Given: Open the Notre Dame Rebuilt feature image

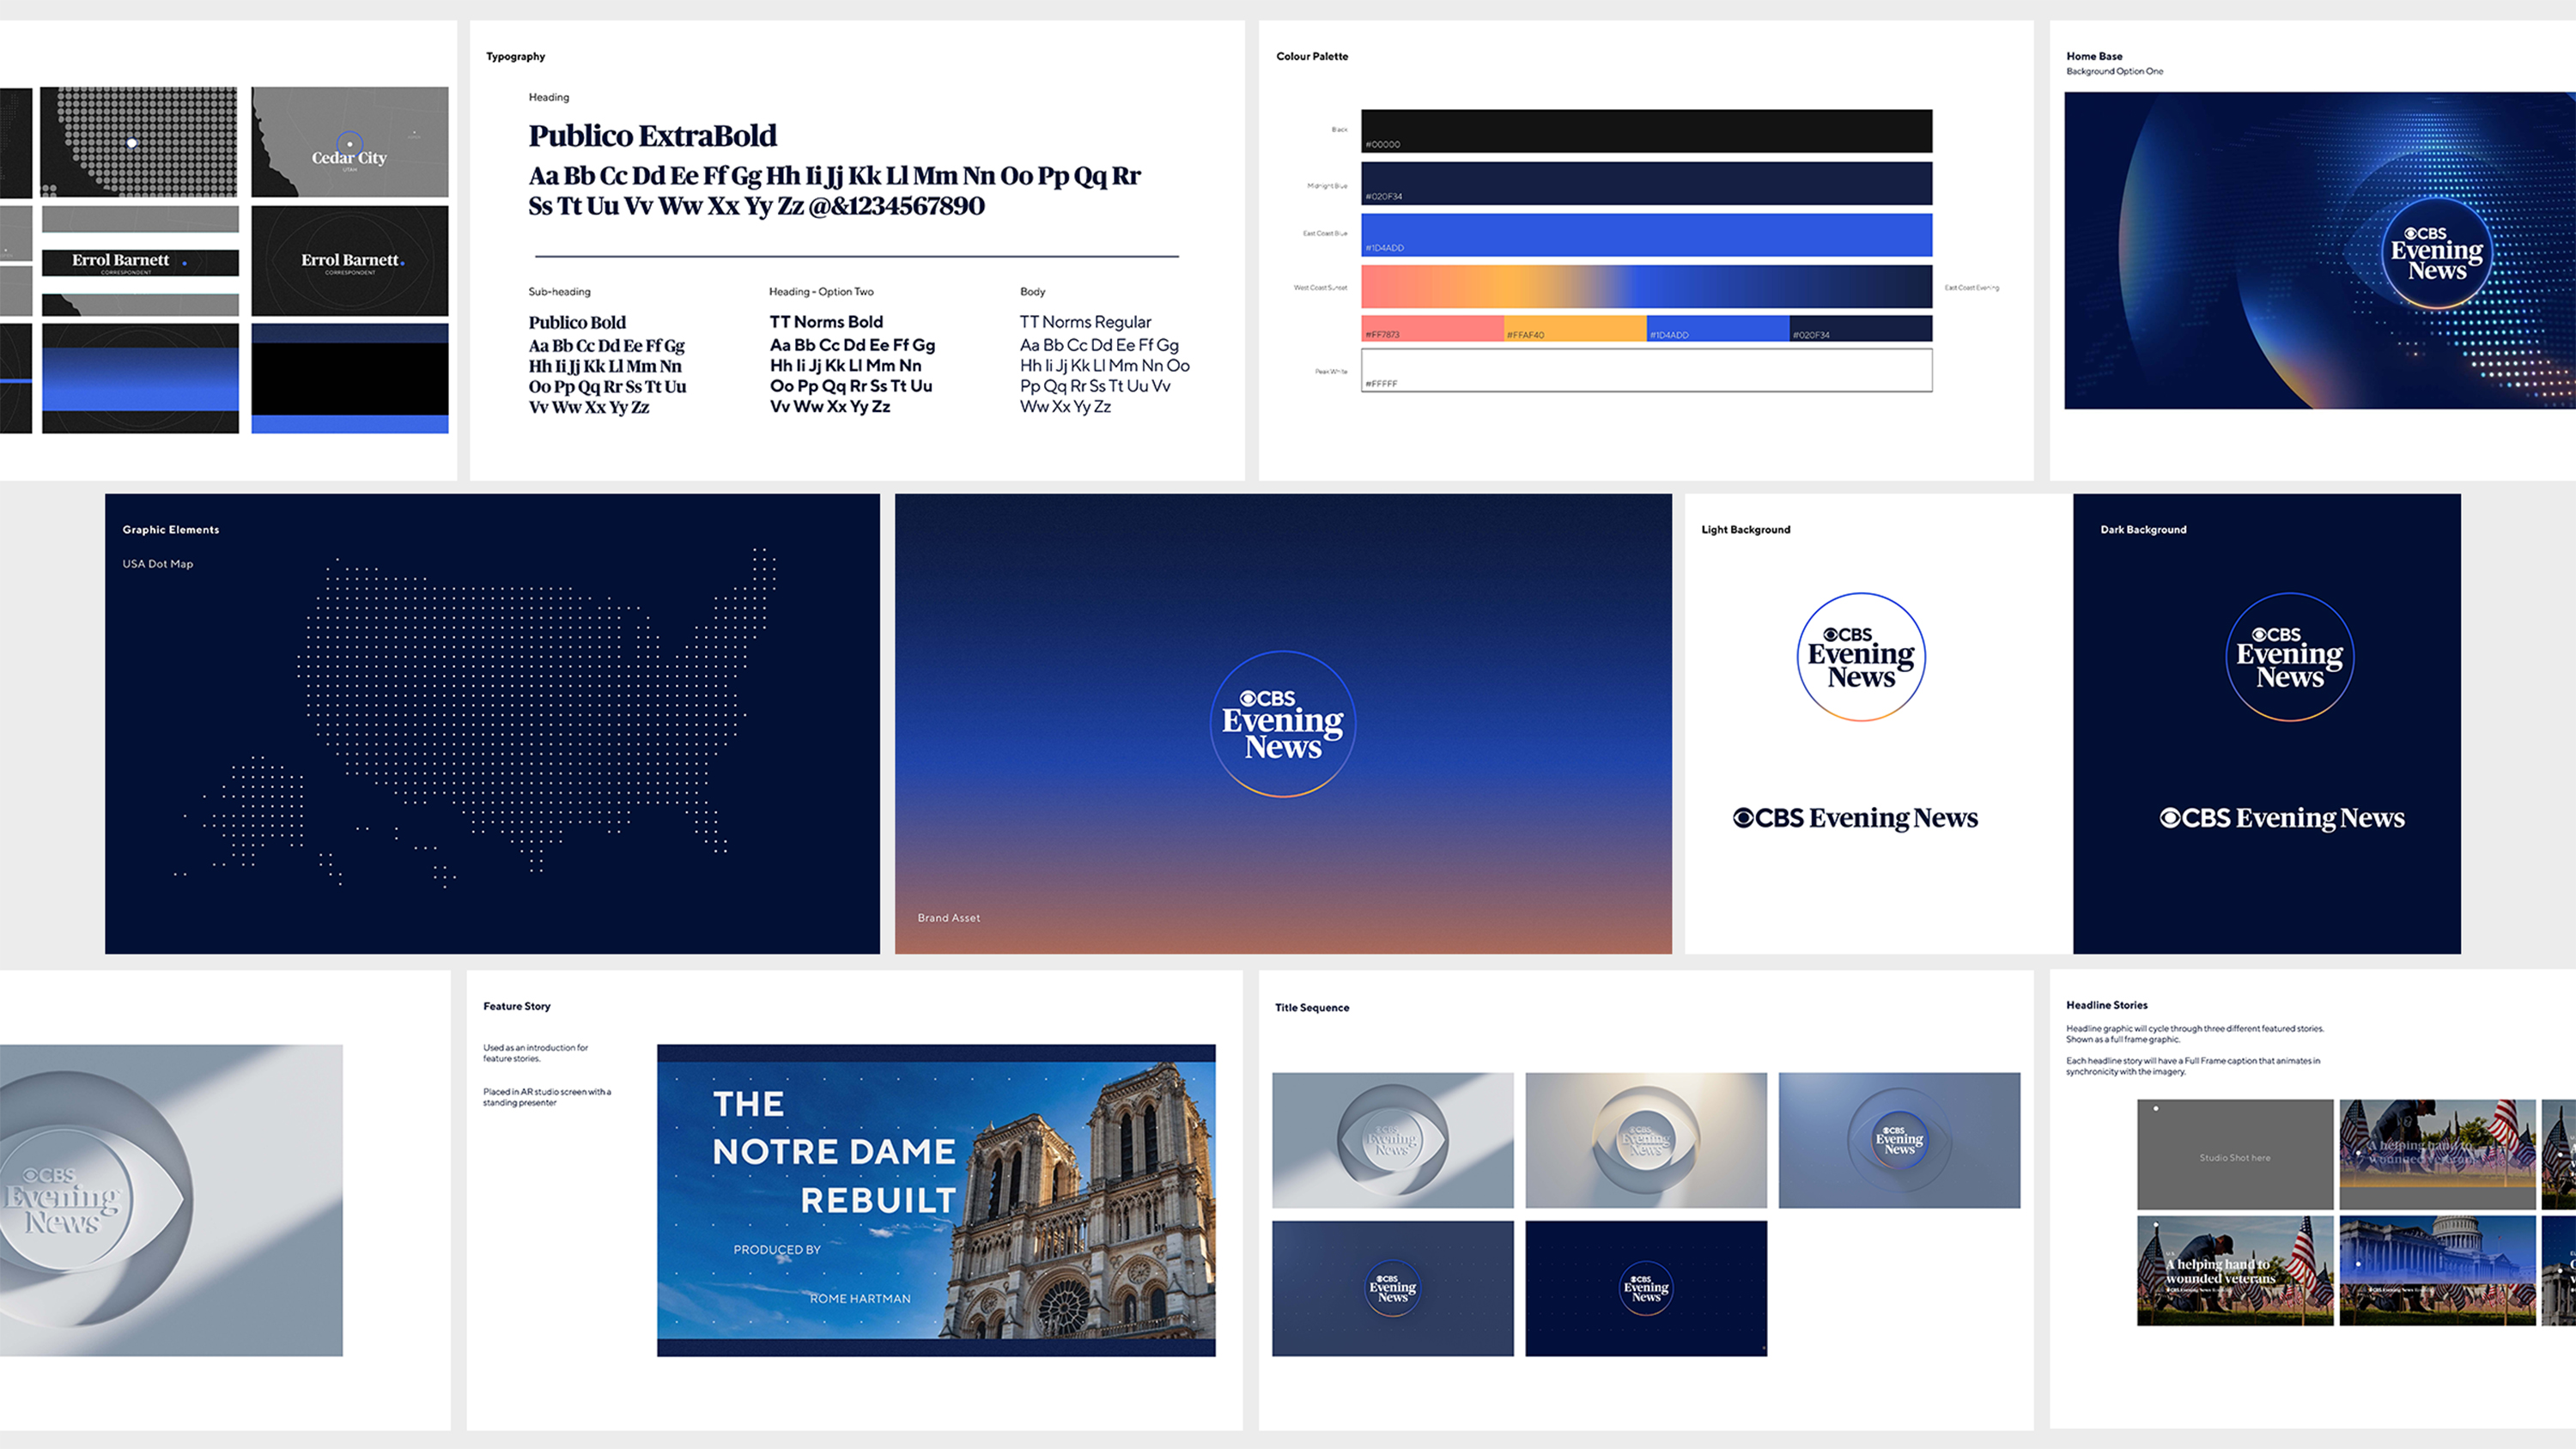Looking at the screenshot, I should [936, 1200].
